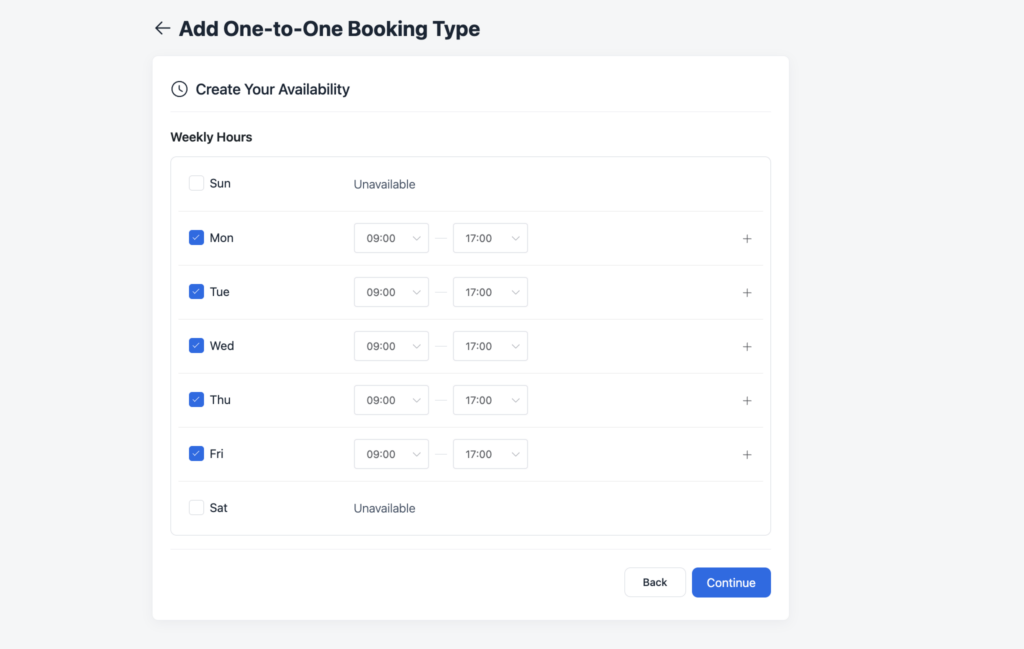
Task: Open the Thu start time dropdown
Action: (391, 400)
